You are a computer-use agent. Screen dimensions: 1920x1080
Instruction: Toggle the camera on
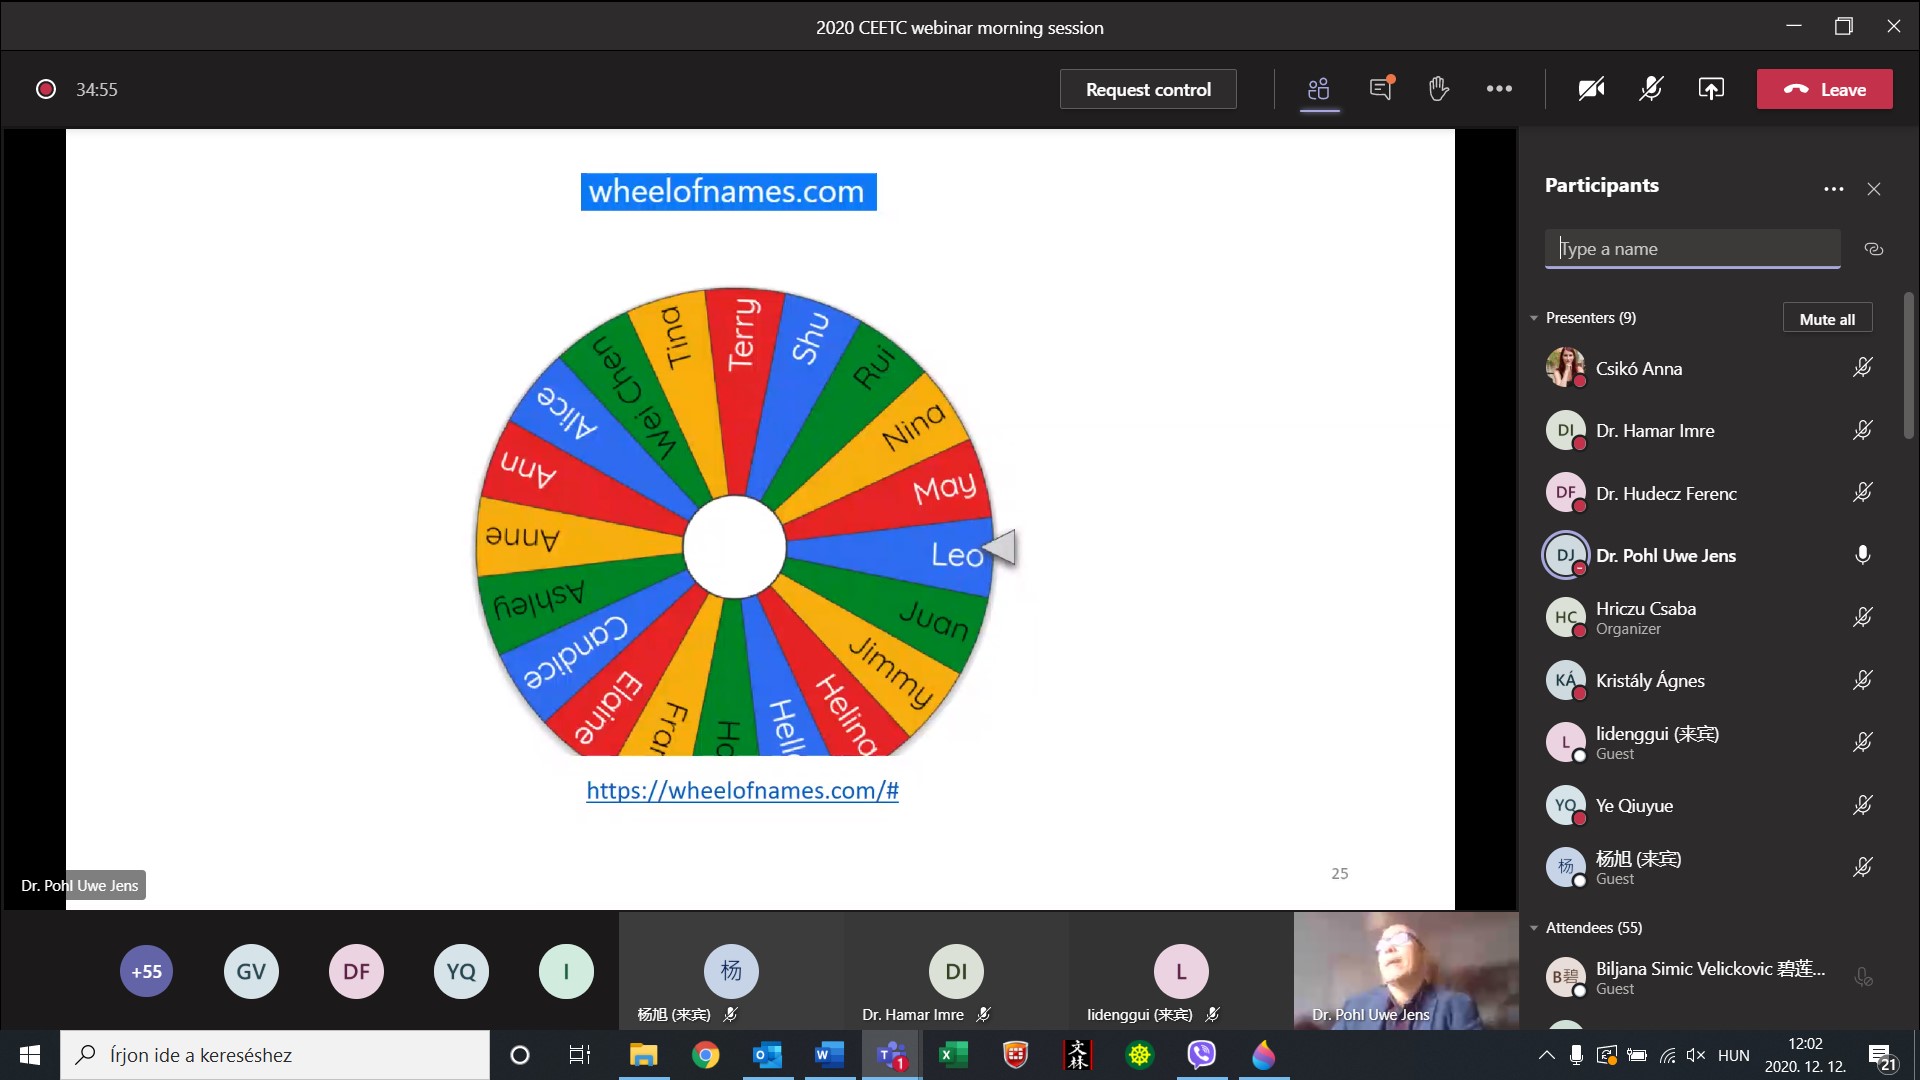click(1591, 89)
